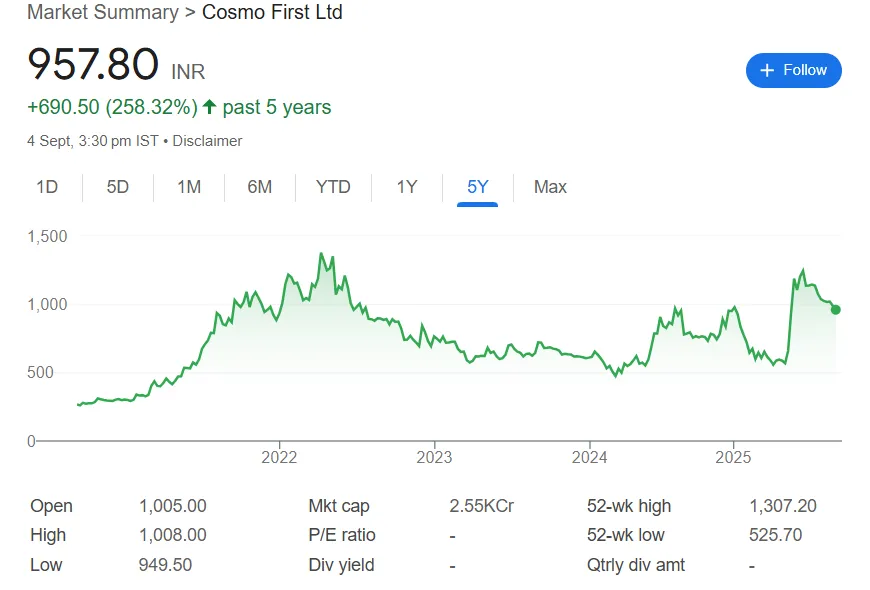Click the 1,500 y-axis gridline label
Viewport: 870px width, 590px height.
46,237
